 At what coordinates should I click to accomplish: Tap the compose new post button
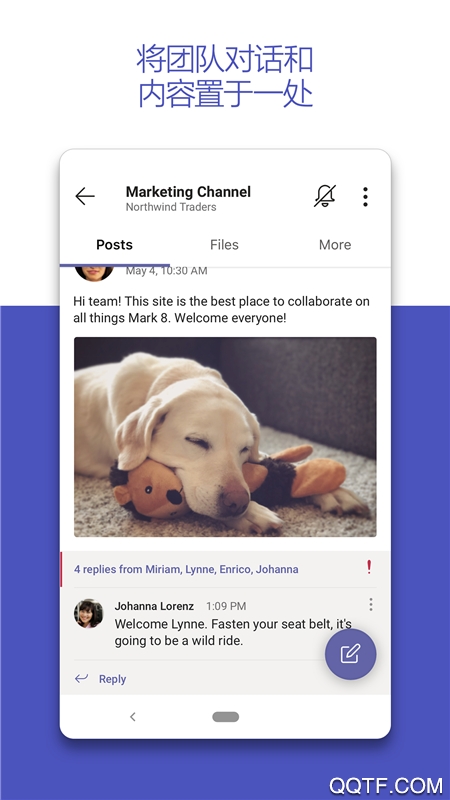pos(351,654)
